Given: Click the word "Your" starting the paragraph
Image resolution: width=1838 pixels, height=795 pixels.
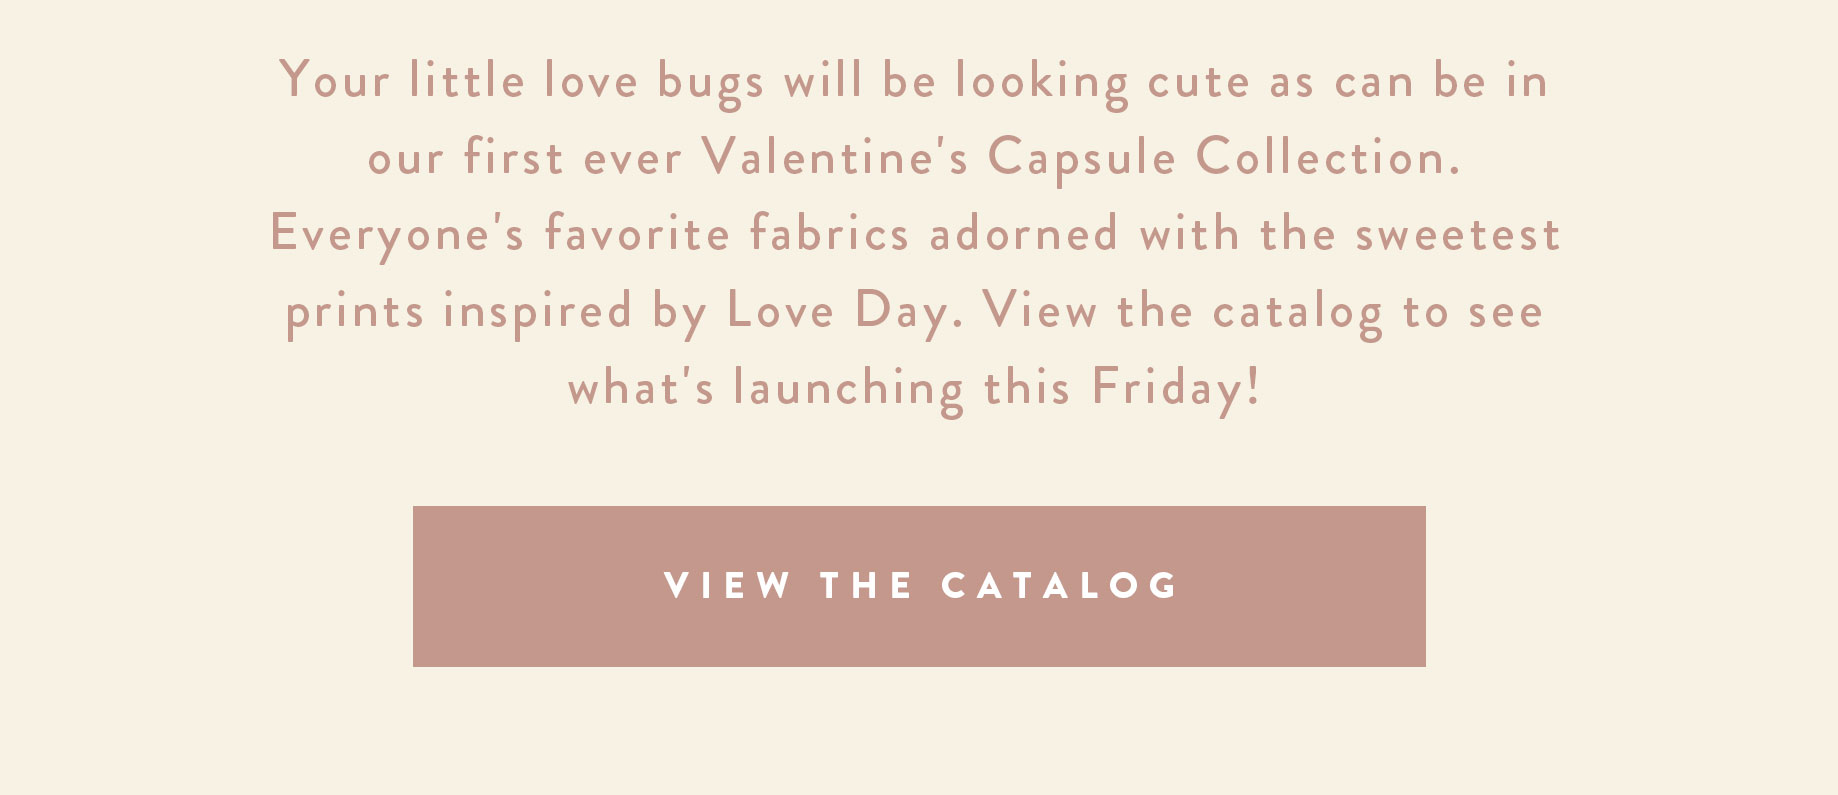Looking at the screenshot, I should [335, 81].
